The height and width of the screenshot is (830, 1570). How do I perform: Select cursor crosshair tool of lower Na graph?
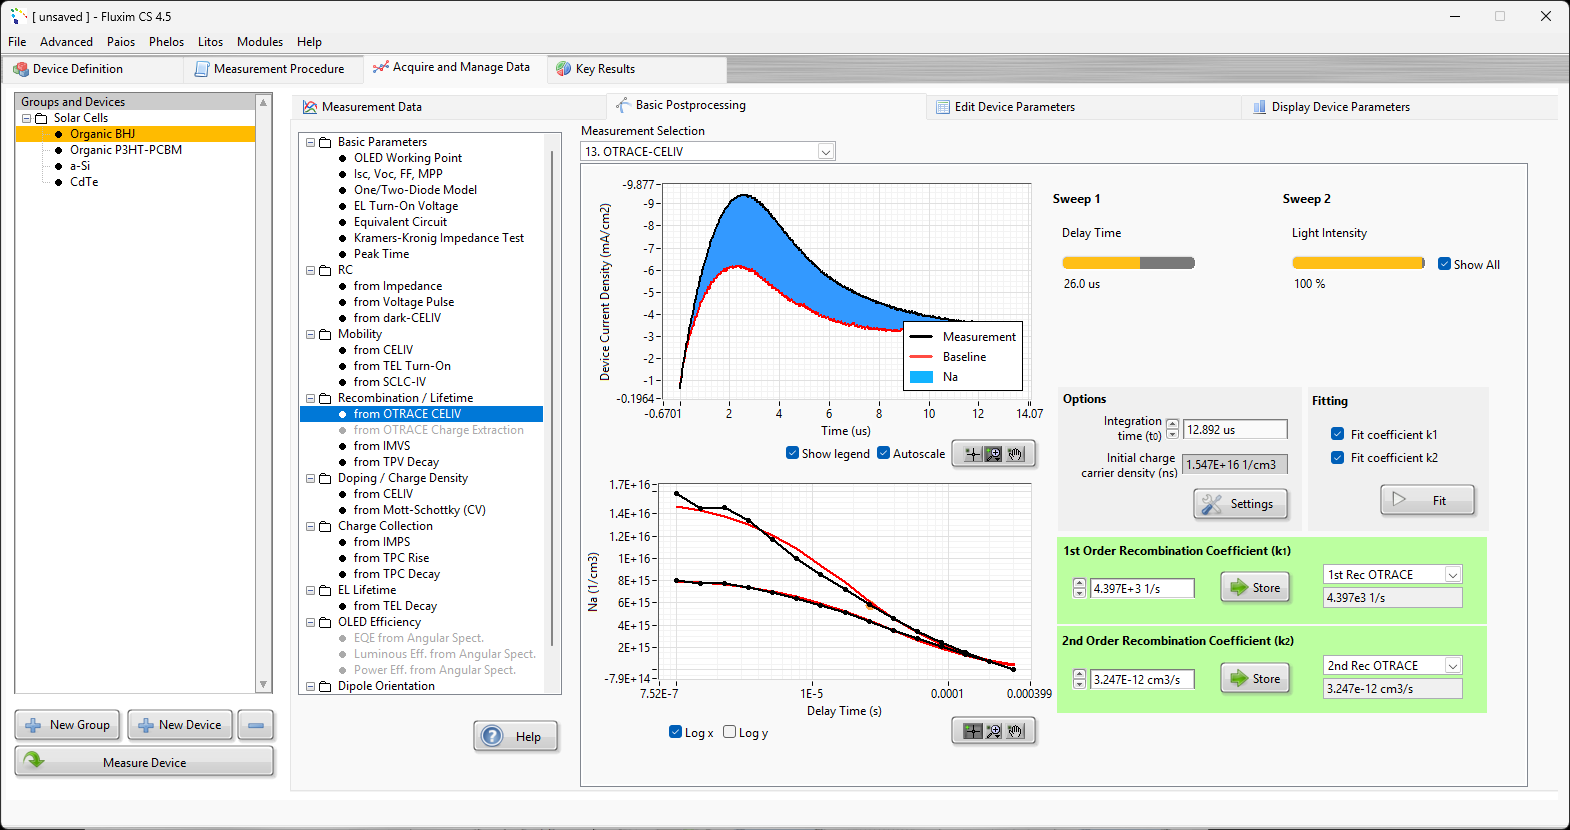tap(972, 731)
